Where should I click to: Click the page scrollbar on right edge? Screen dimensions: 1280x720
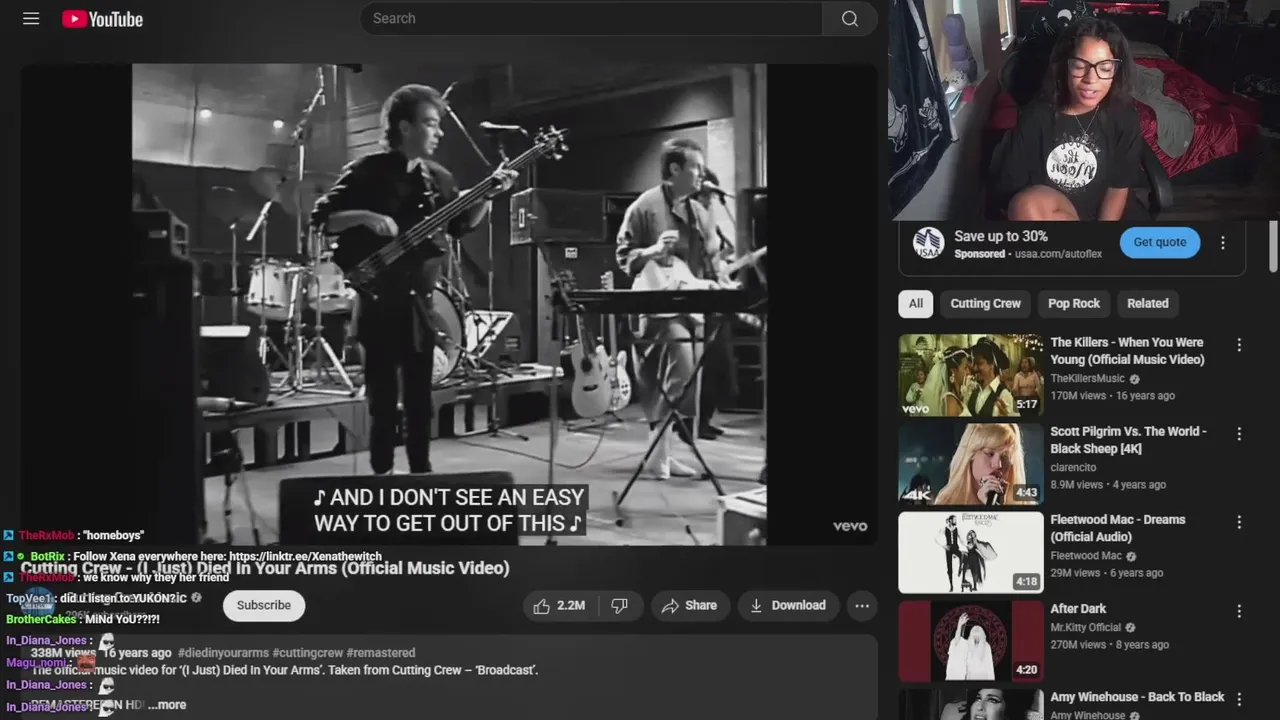pyautogui.click(x=1273, y=245)
